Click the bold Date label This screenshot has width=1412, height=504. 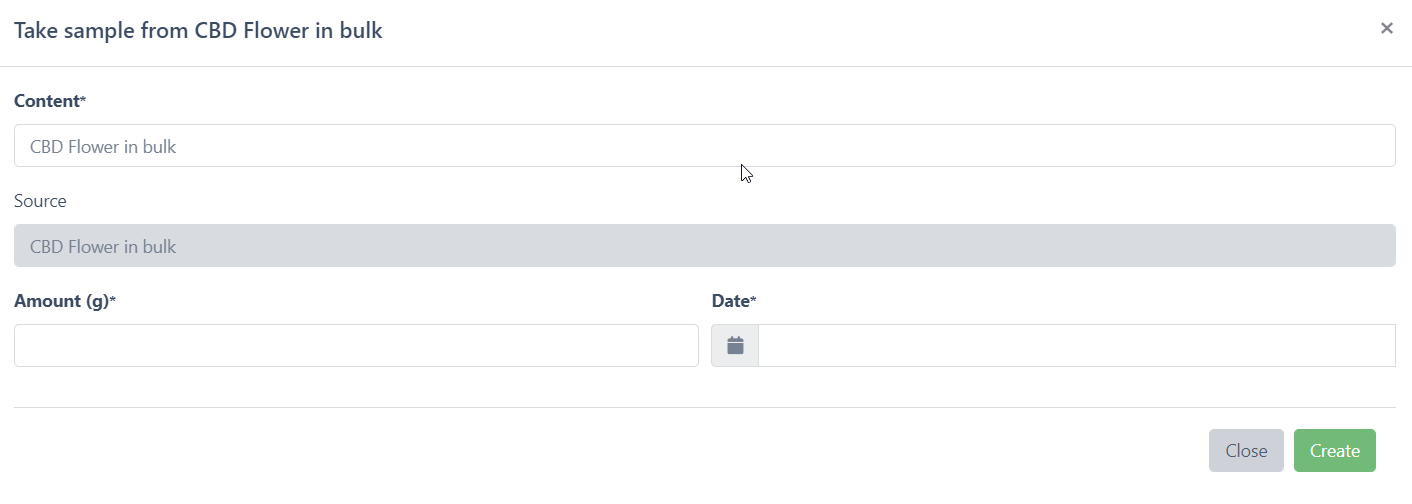pyautogui.click(x=730, y=301)
